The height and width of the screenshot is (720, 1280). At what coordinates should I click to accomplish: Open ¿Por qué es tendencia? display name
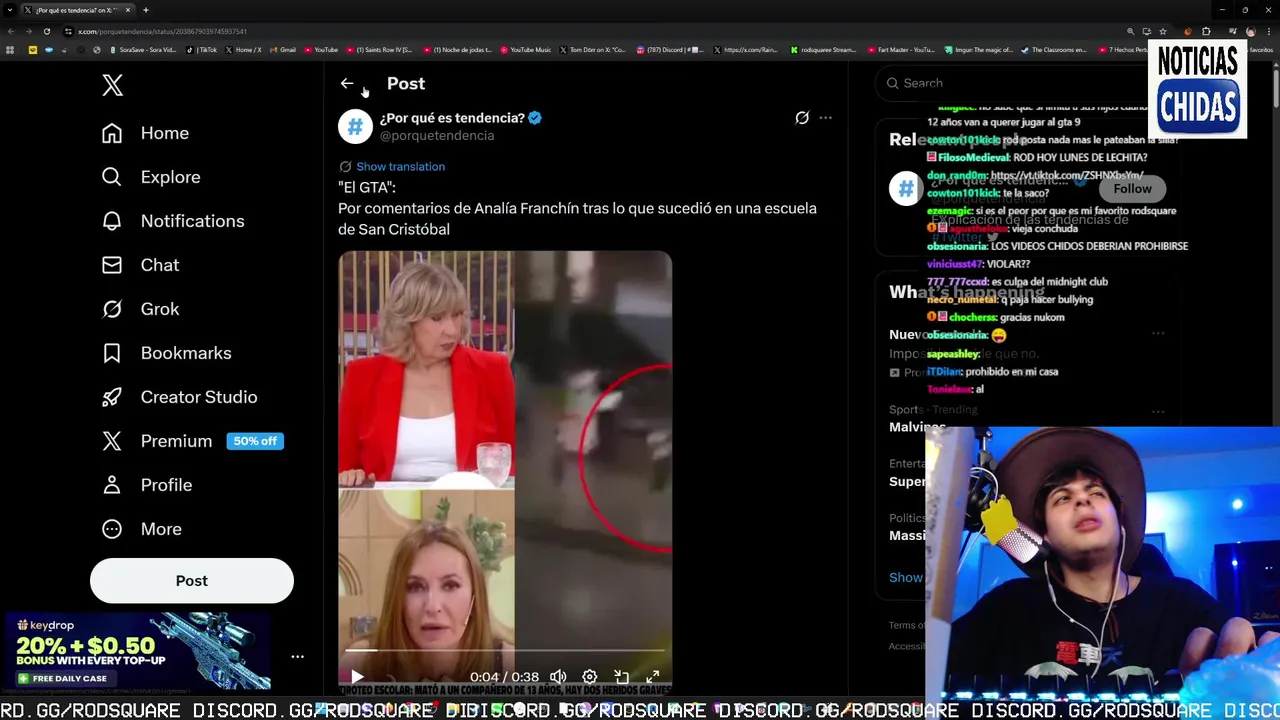point(452,118)
